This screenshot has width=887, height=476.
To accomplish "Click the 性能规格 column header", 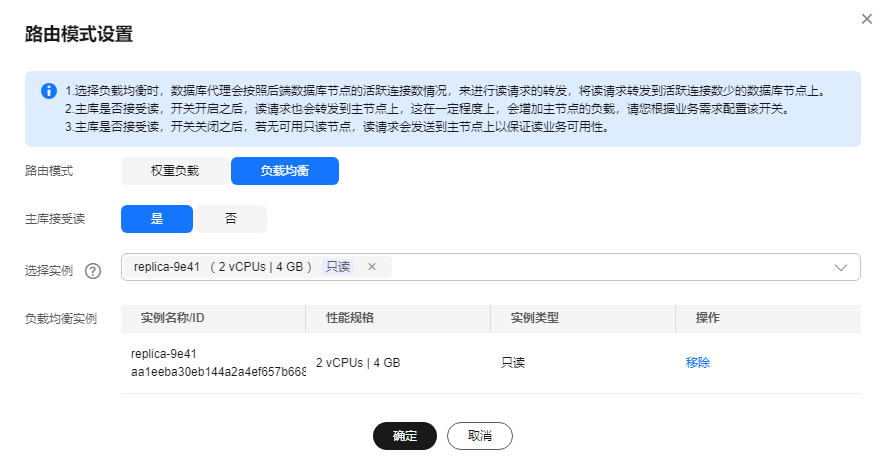I will tap(350, 318).
